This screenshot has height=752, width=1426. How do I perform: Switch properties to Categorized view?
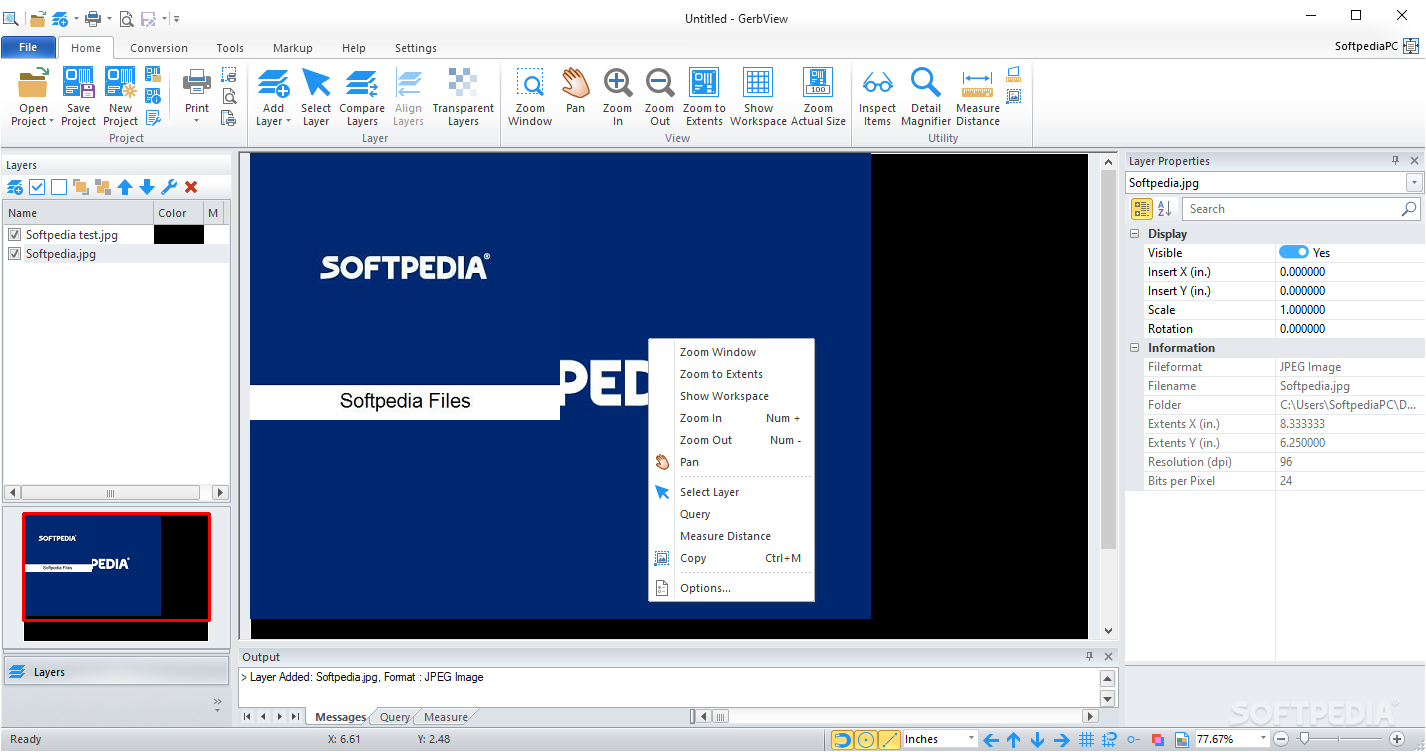coord(1141,209)
